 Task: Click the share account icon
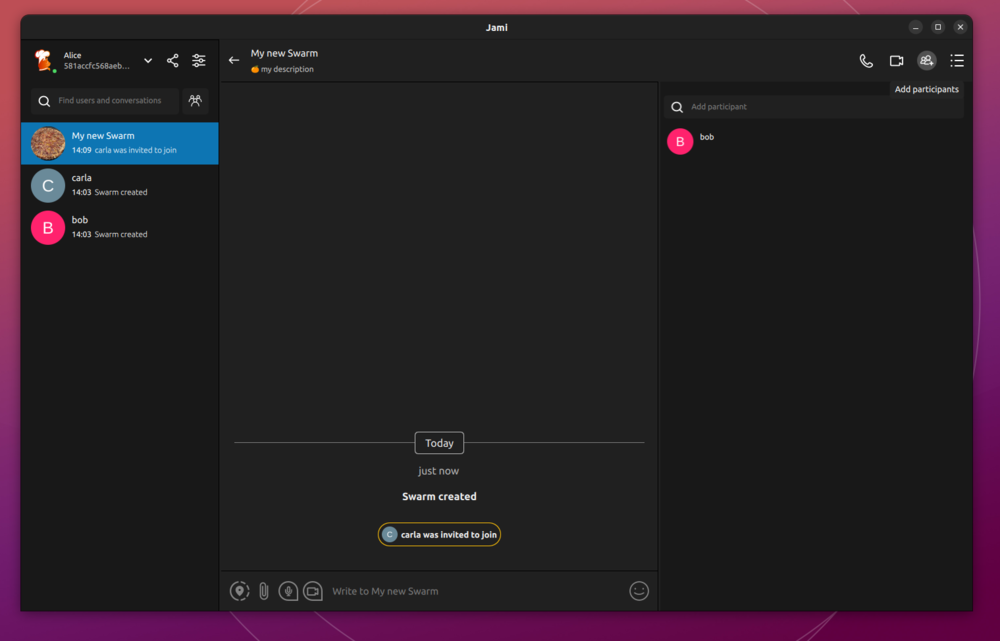173,61
